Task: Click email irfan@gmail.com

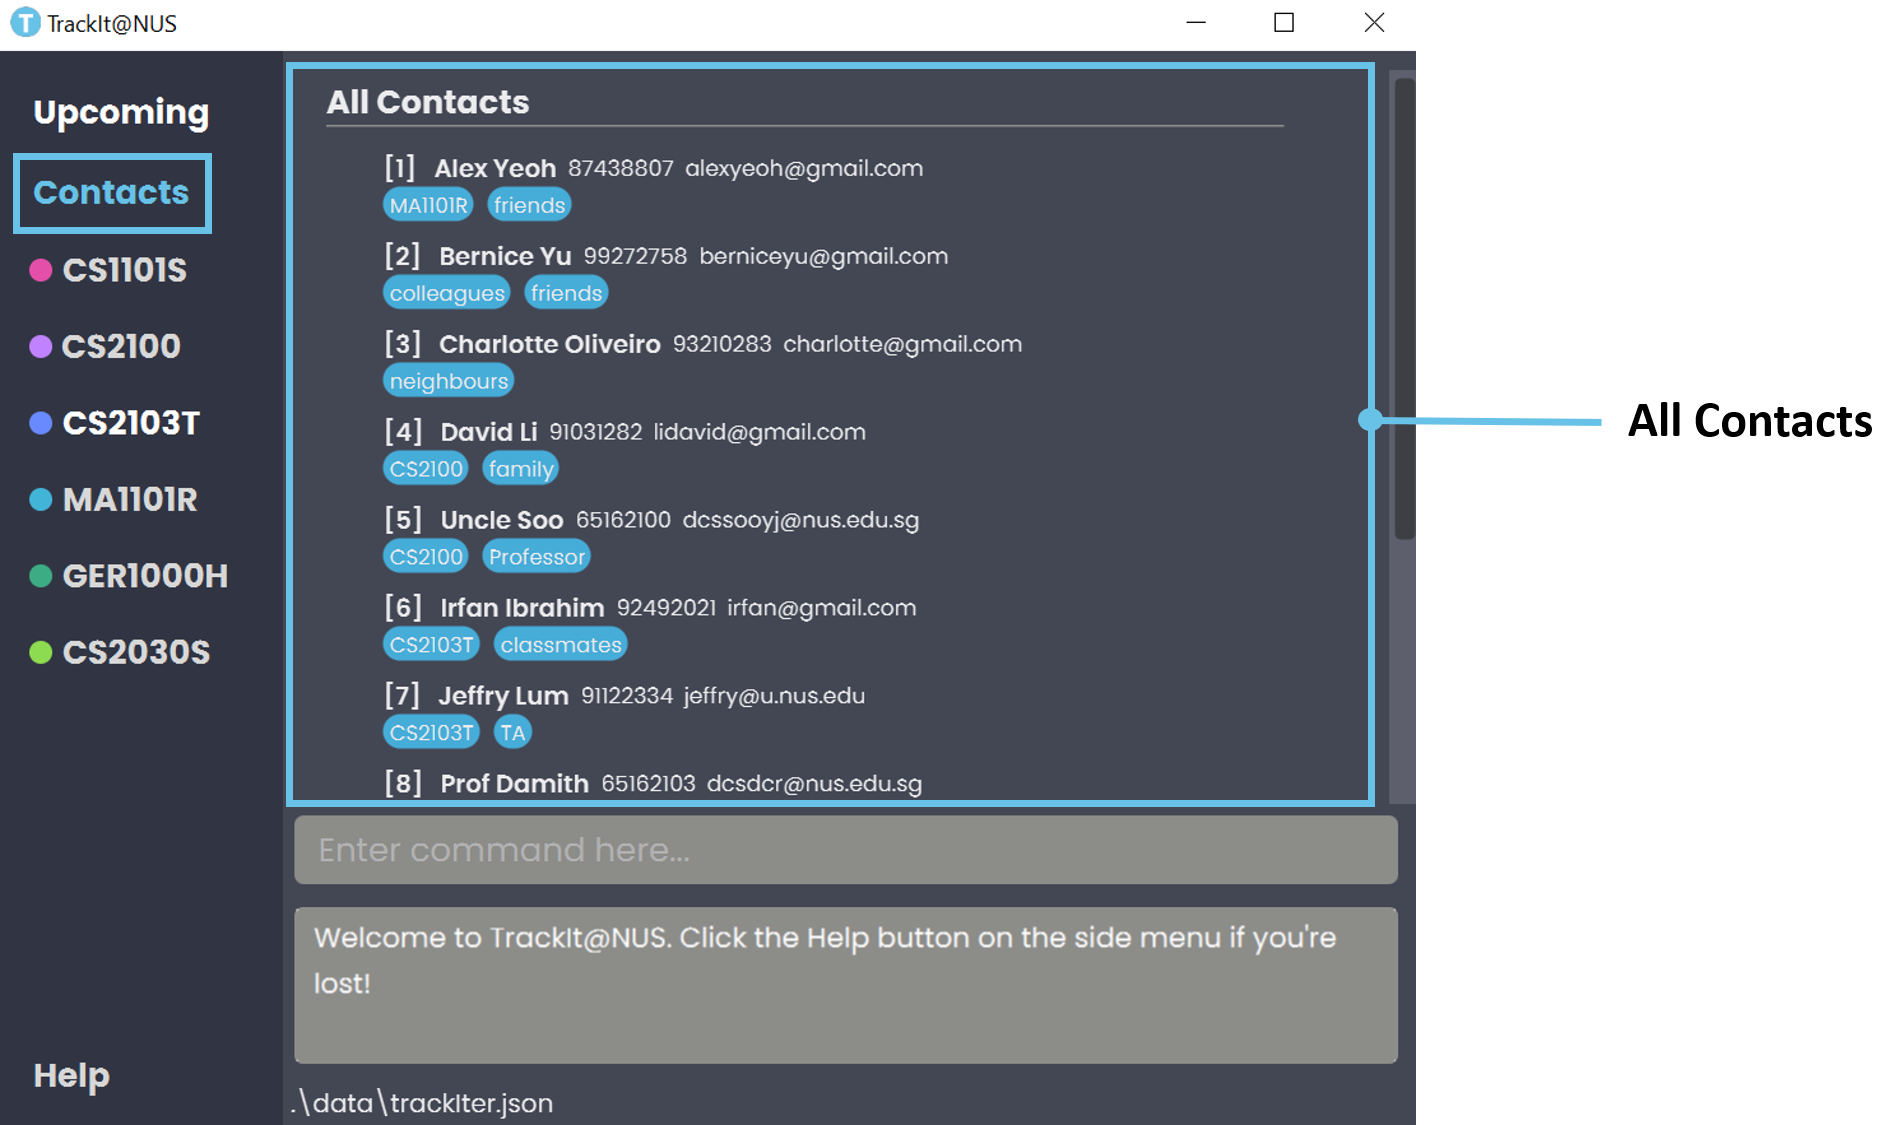Action: click(x=822, y=608)
